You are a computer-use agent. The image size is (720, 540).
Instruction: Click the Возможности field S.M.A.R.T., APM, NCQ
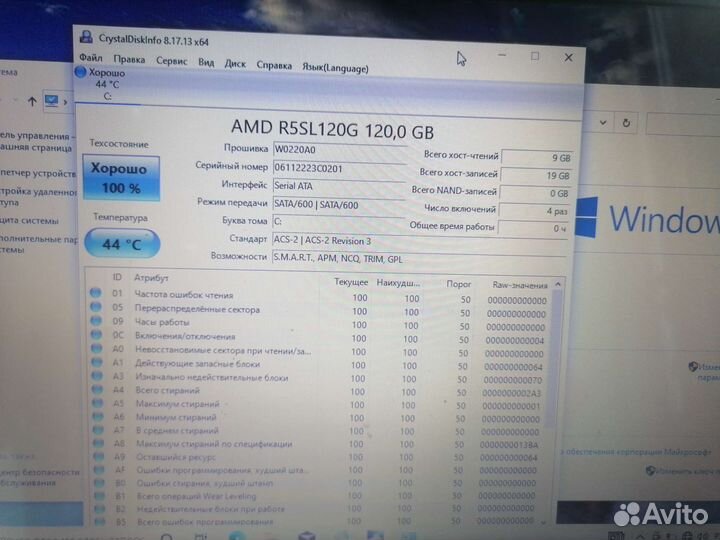(x=419, y=259)
